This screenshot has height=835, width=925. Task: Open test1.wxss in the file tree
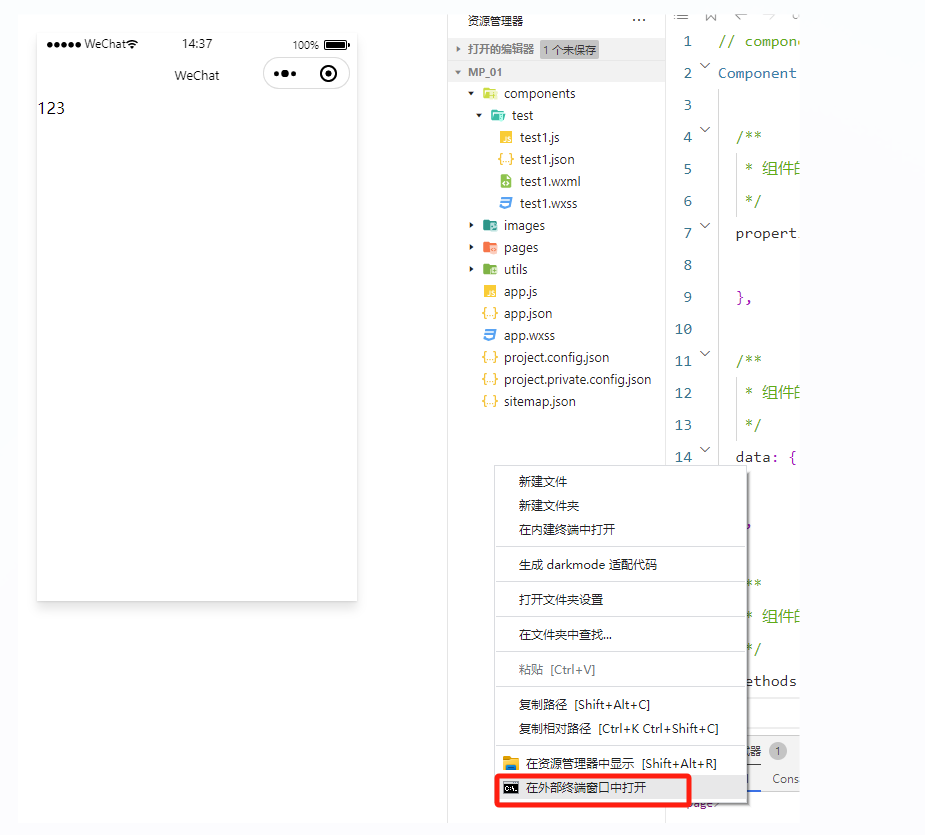click(548, 203)
